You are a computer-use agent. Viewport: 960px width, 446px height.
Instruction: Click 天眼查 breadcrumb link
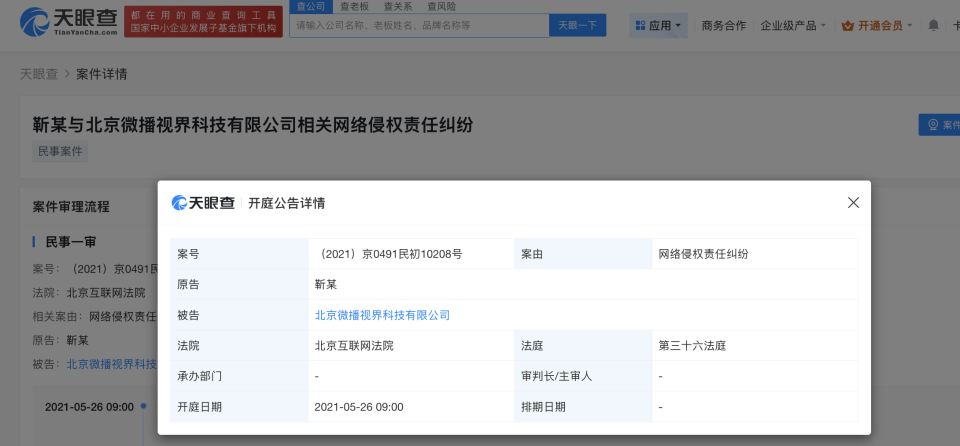39,74
